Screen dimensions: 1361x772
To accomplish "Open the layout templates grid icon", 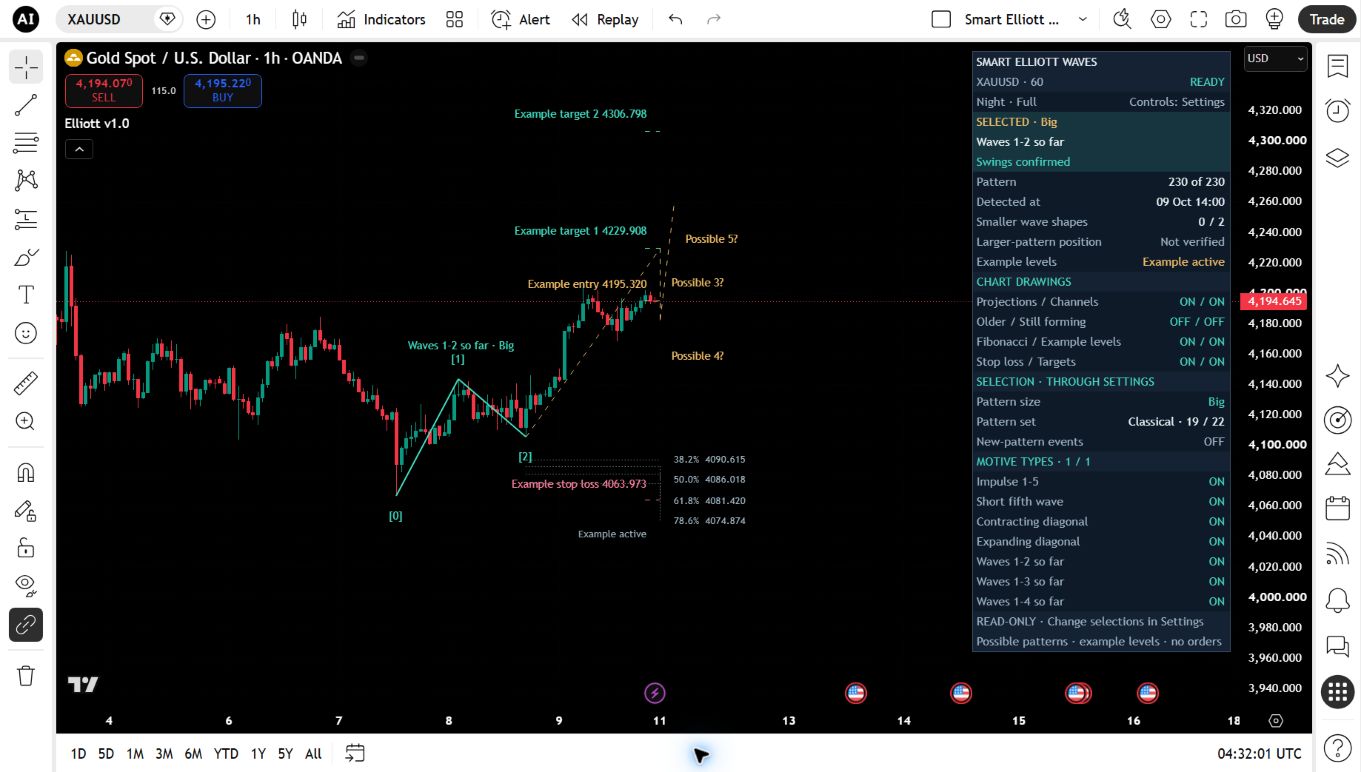I will (455, 19).
